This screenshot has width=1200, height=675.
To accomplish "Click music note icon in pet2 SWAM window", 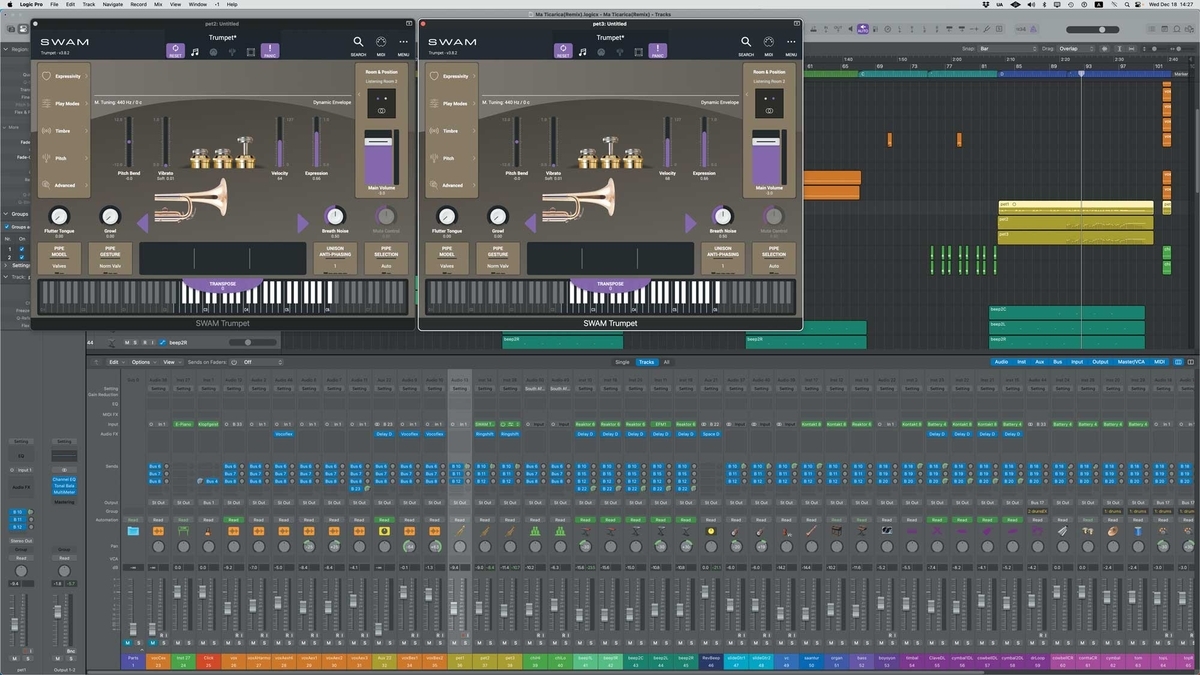I will tap(195, 52).
